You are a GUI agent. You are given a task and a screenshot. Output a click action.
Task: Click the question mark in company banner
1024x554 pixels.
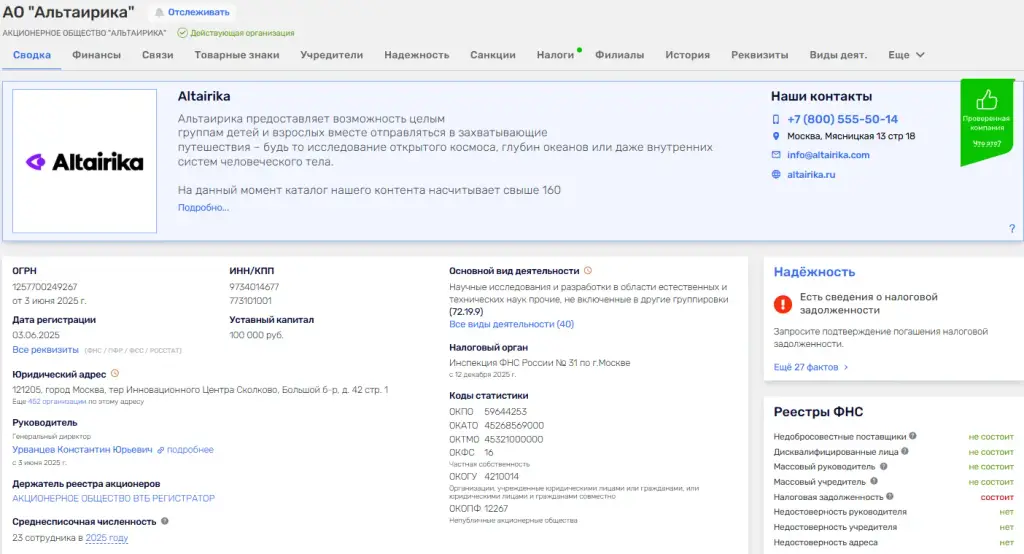tap(1012, 229)
